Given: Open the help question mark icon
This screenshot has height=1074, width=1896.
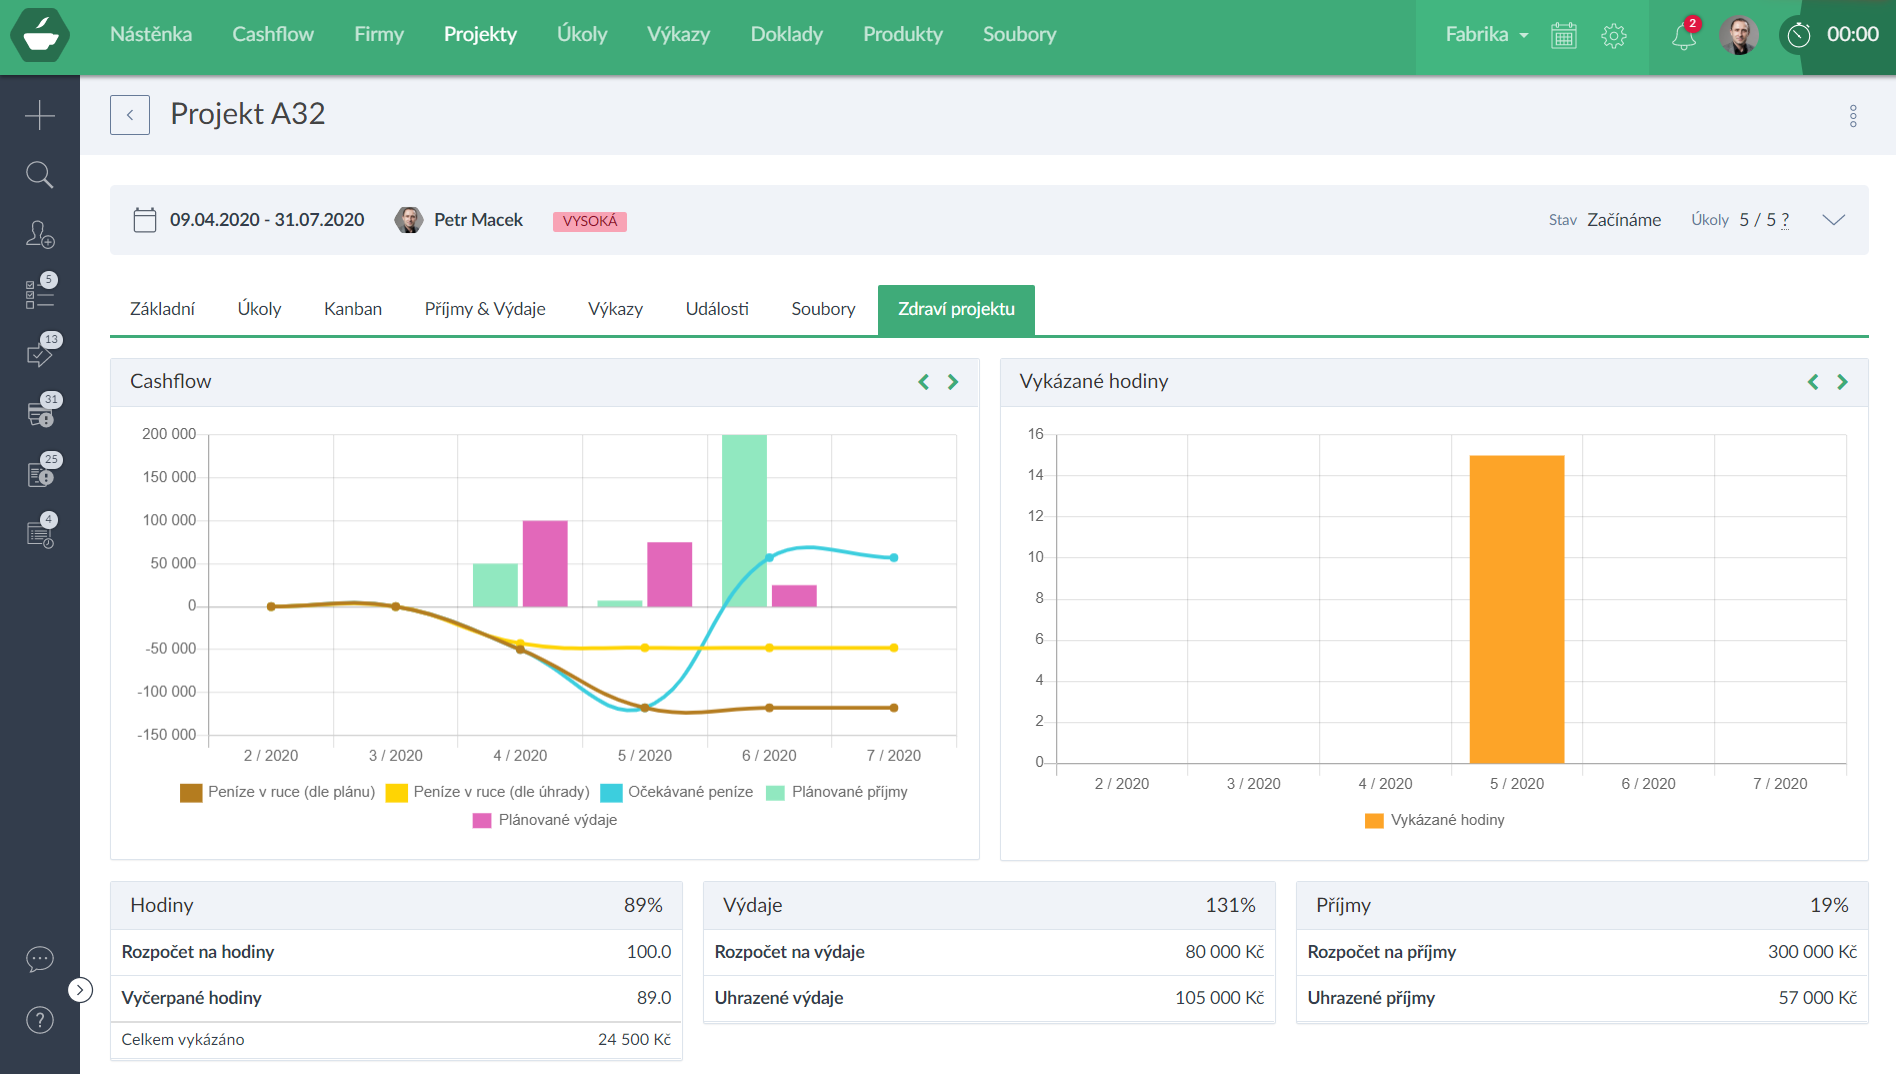Looking at the screenshot, I should (40, 1020).
